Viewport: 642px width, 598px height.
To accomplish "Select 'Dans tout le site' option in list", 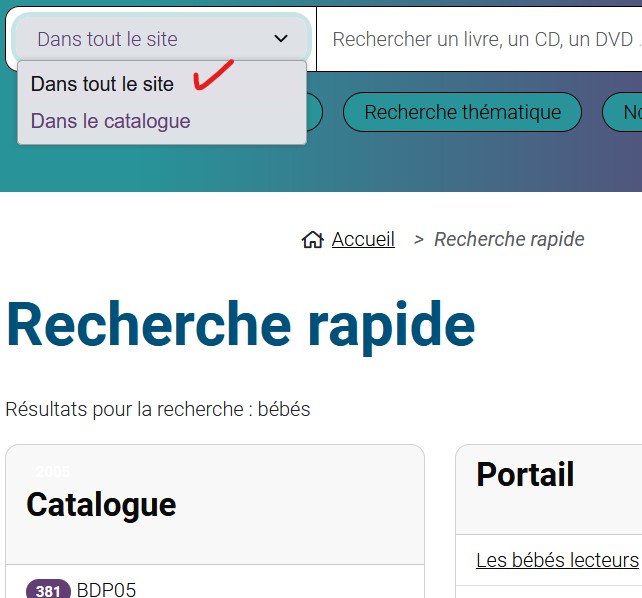I will coord(102,84).
